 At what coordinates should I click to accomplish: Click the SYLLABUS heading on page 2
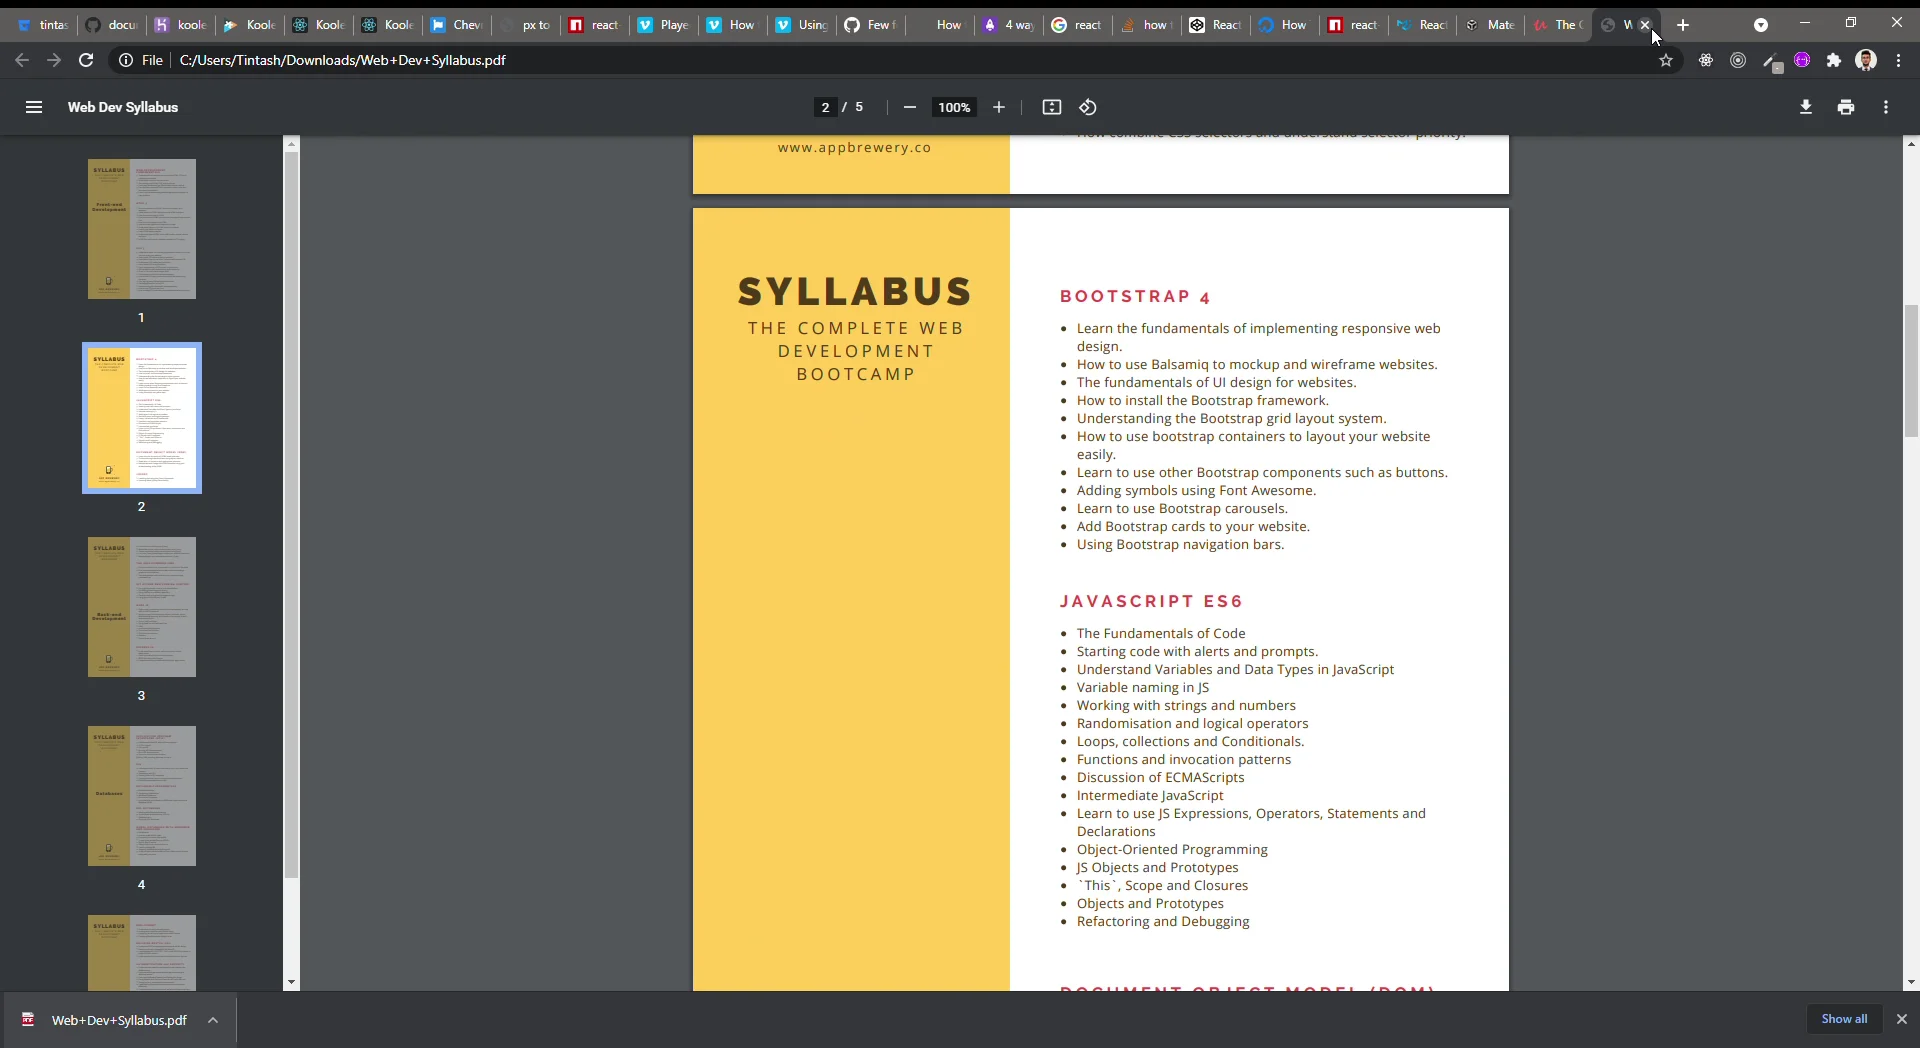855,292
